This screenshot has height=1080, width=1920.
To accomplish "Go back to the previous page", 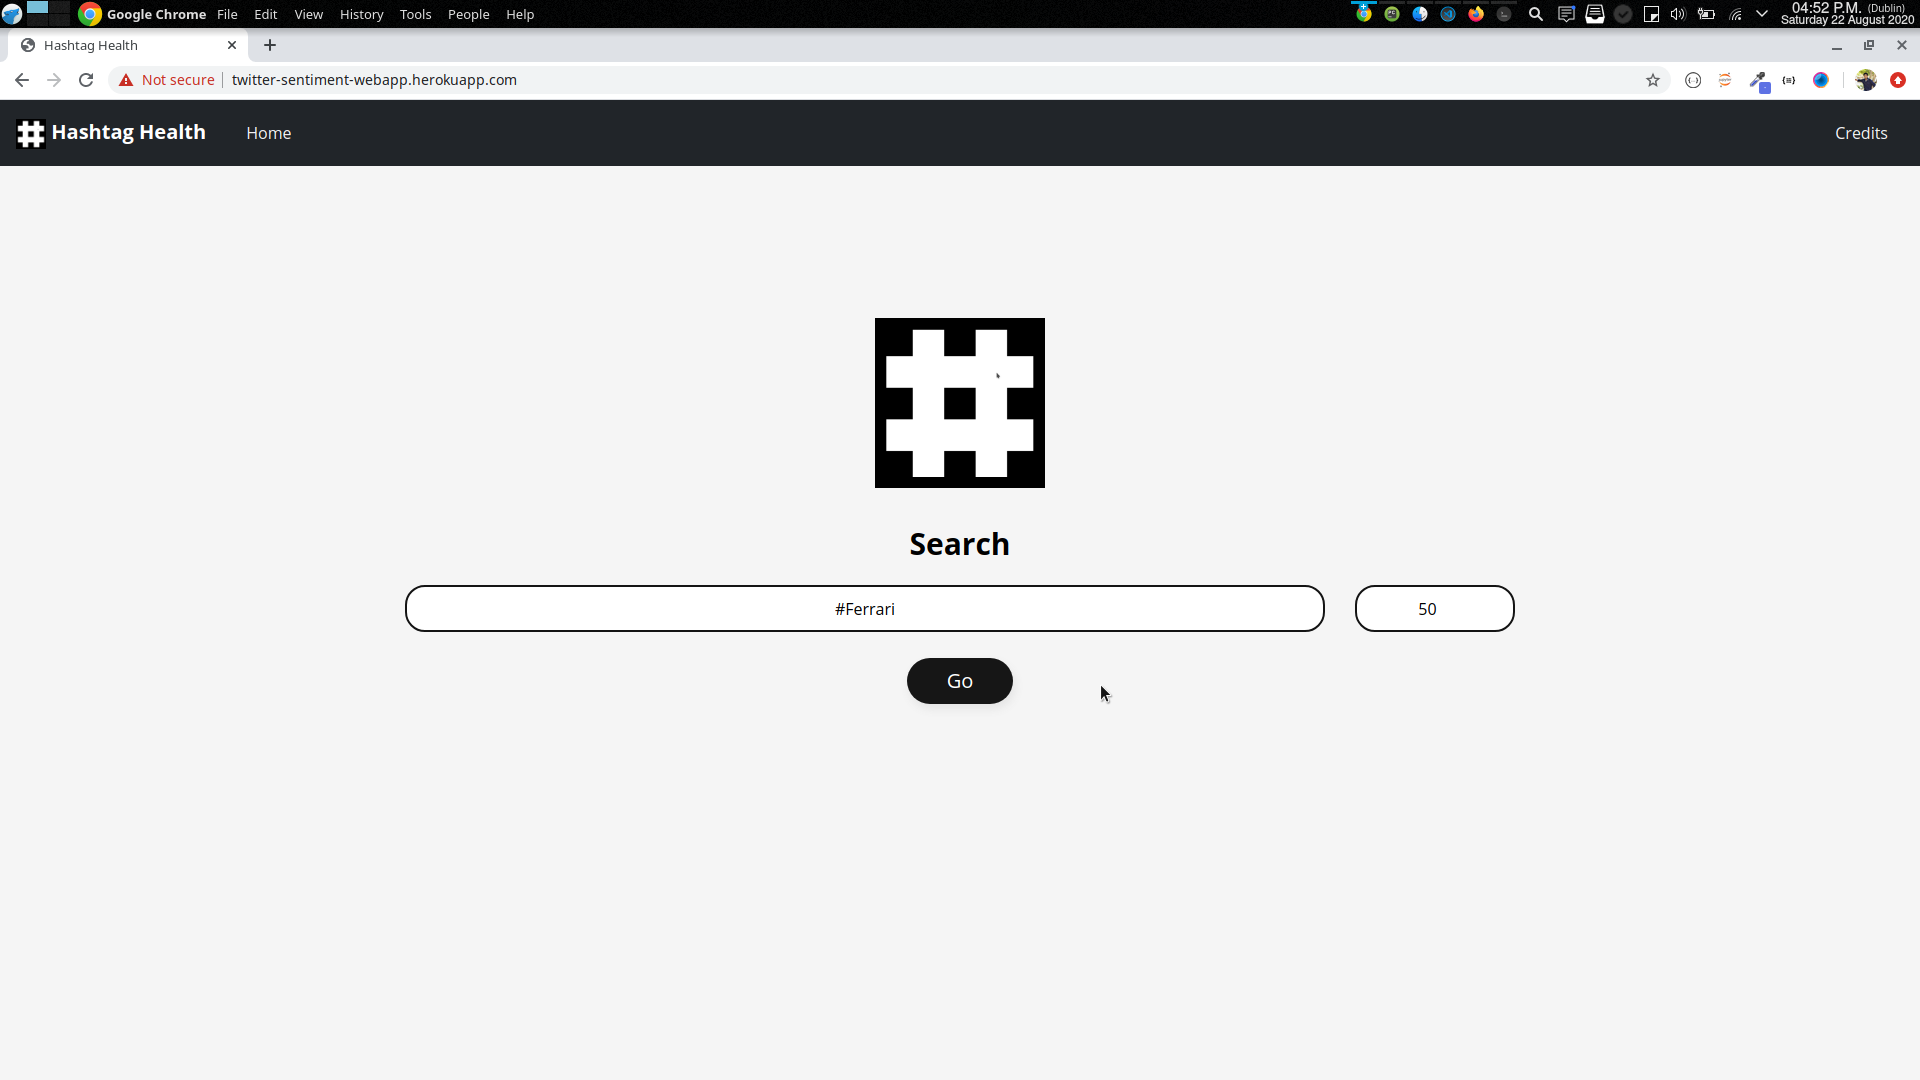I will (x=22, y=80).
